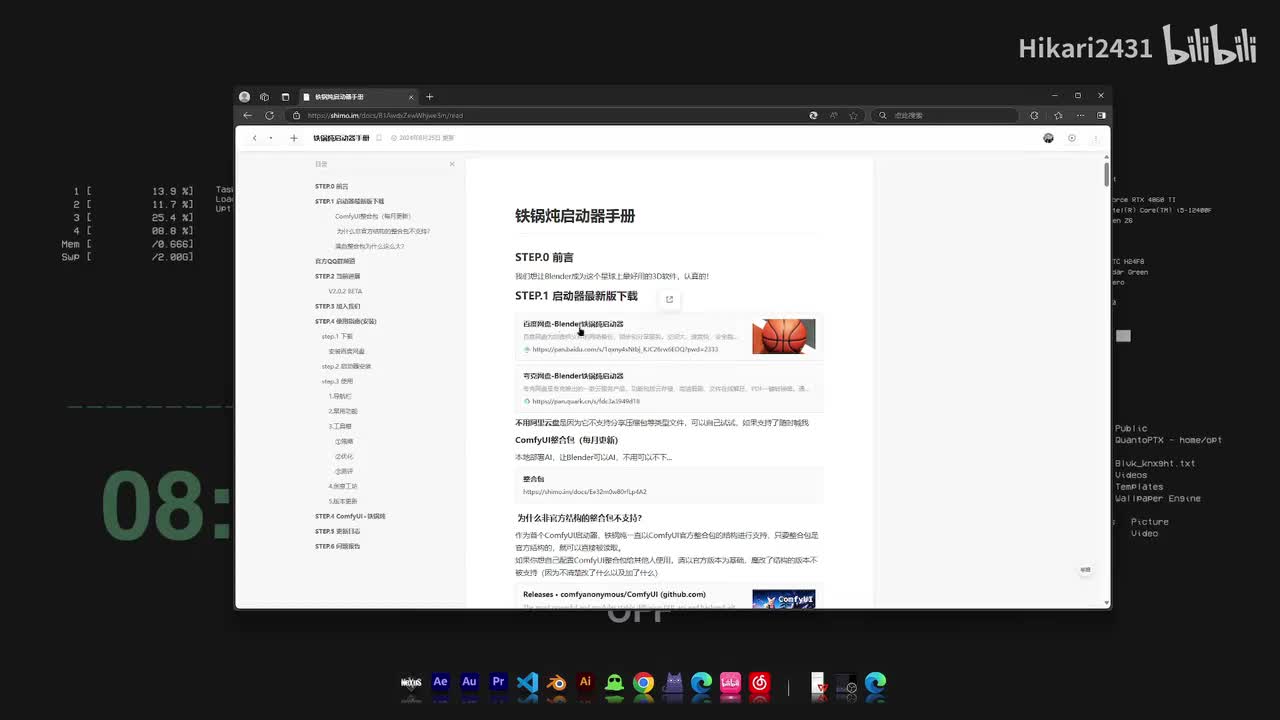
Task: Open the dark window thumbnail in dock
Action: click(x=846, y=683)
